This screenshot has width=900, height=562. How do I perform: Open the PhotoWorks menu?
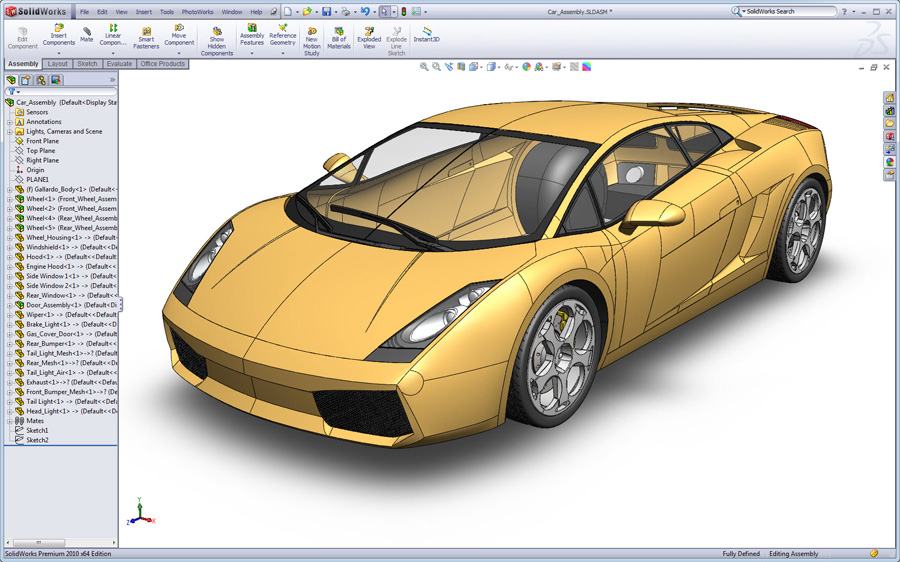pos(197,12)
